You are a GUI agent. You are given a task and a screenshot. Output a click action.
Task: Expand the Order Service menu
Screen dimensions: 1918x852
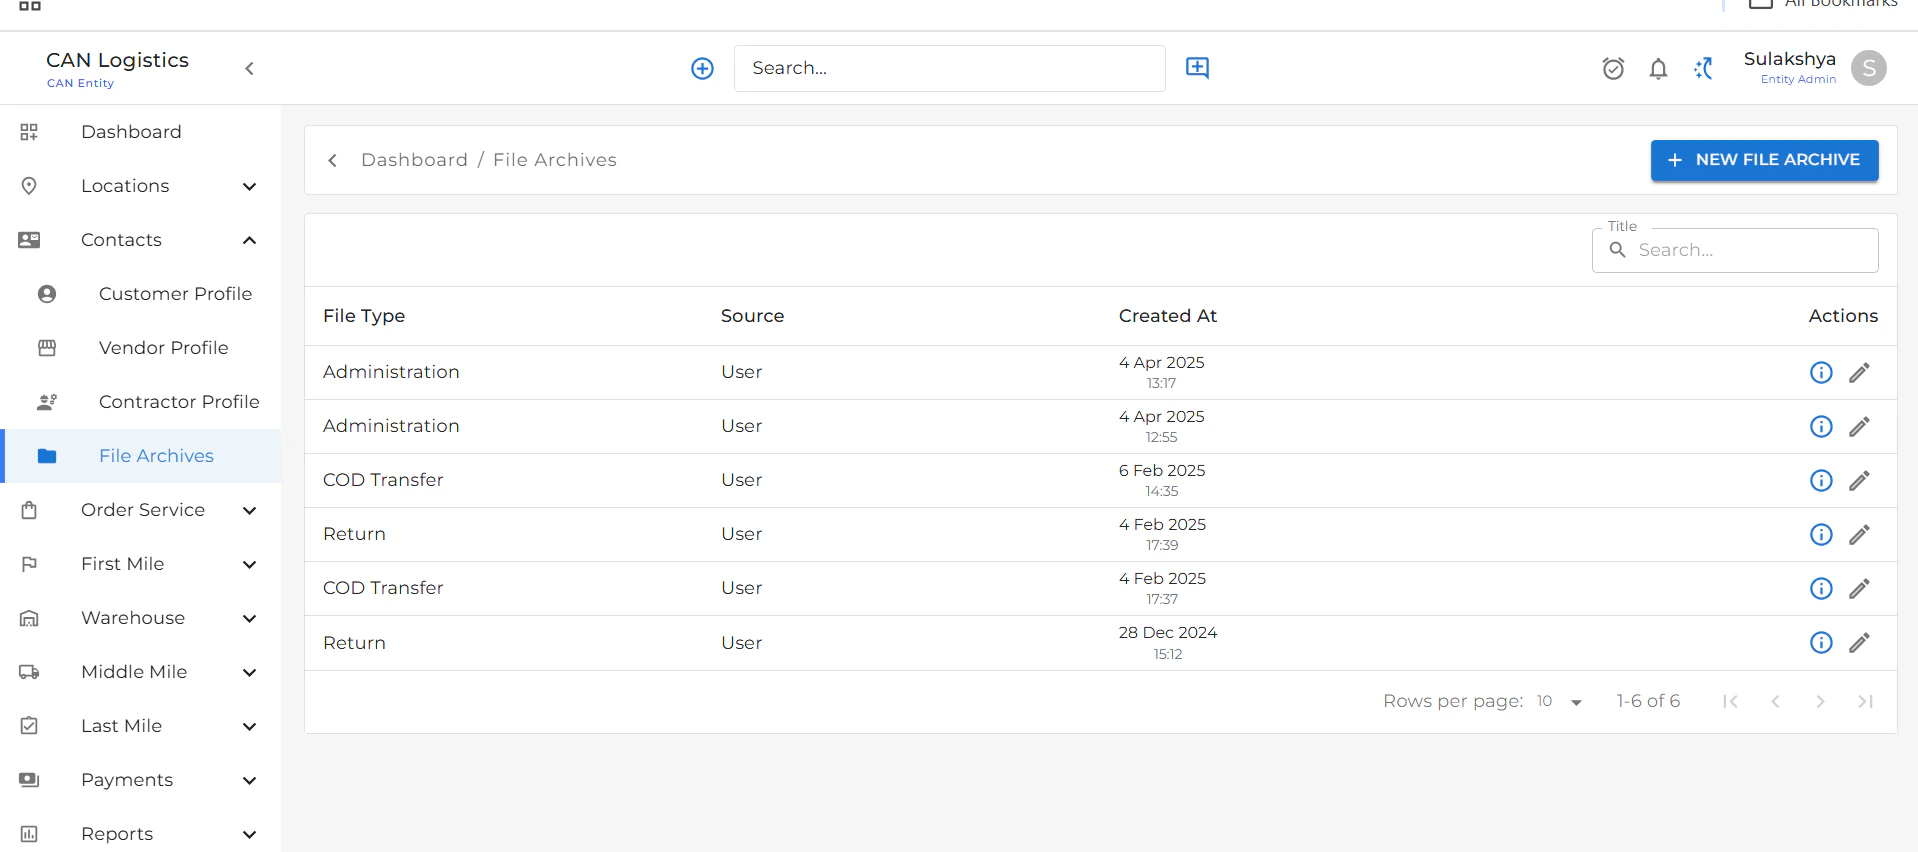[x=250, y=510]
